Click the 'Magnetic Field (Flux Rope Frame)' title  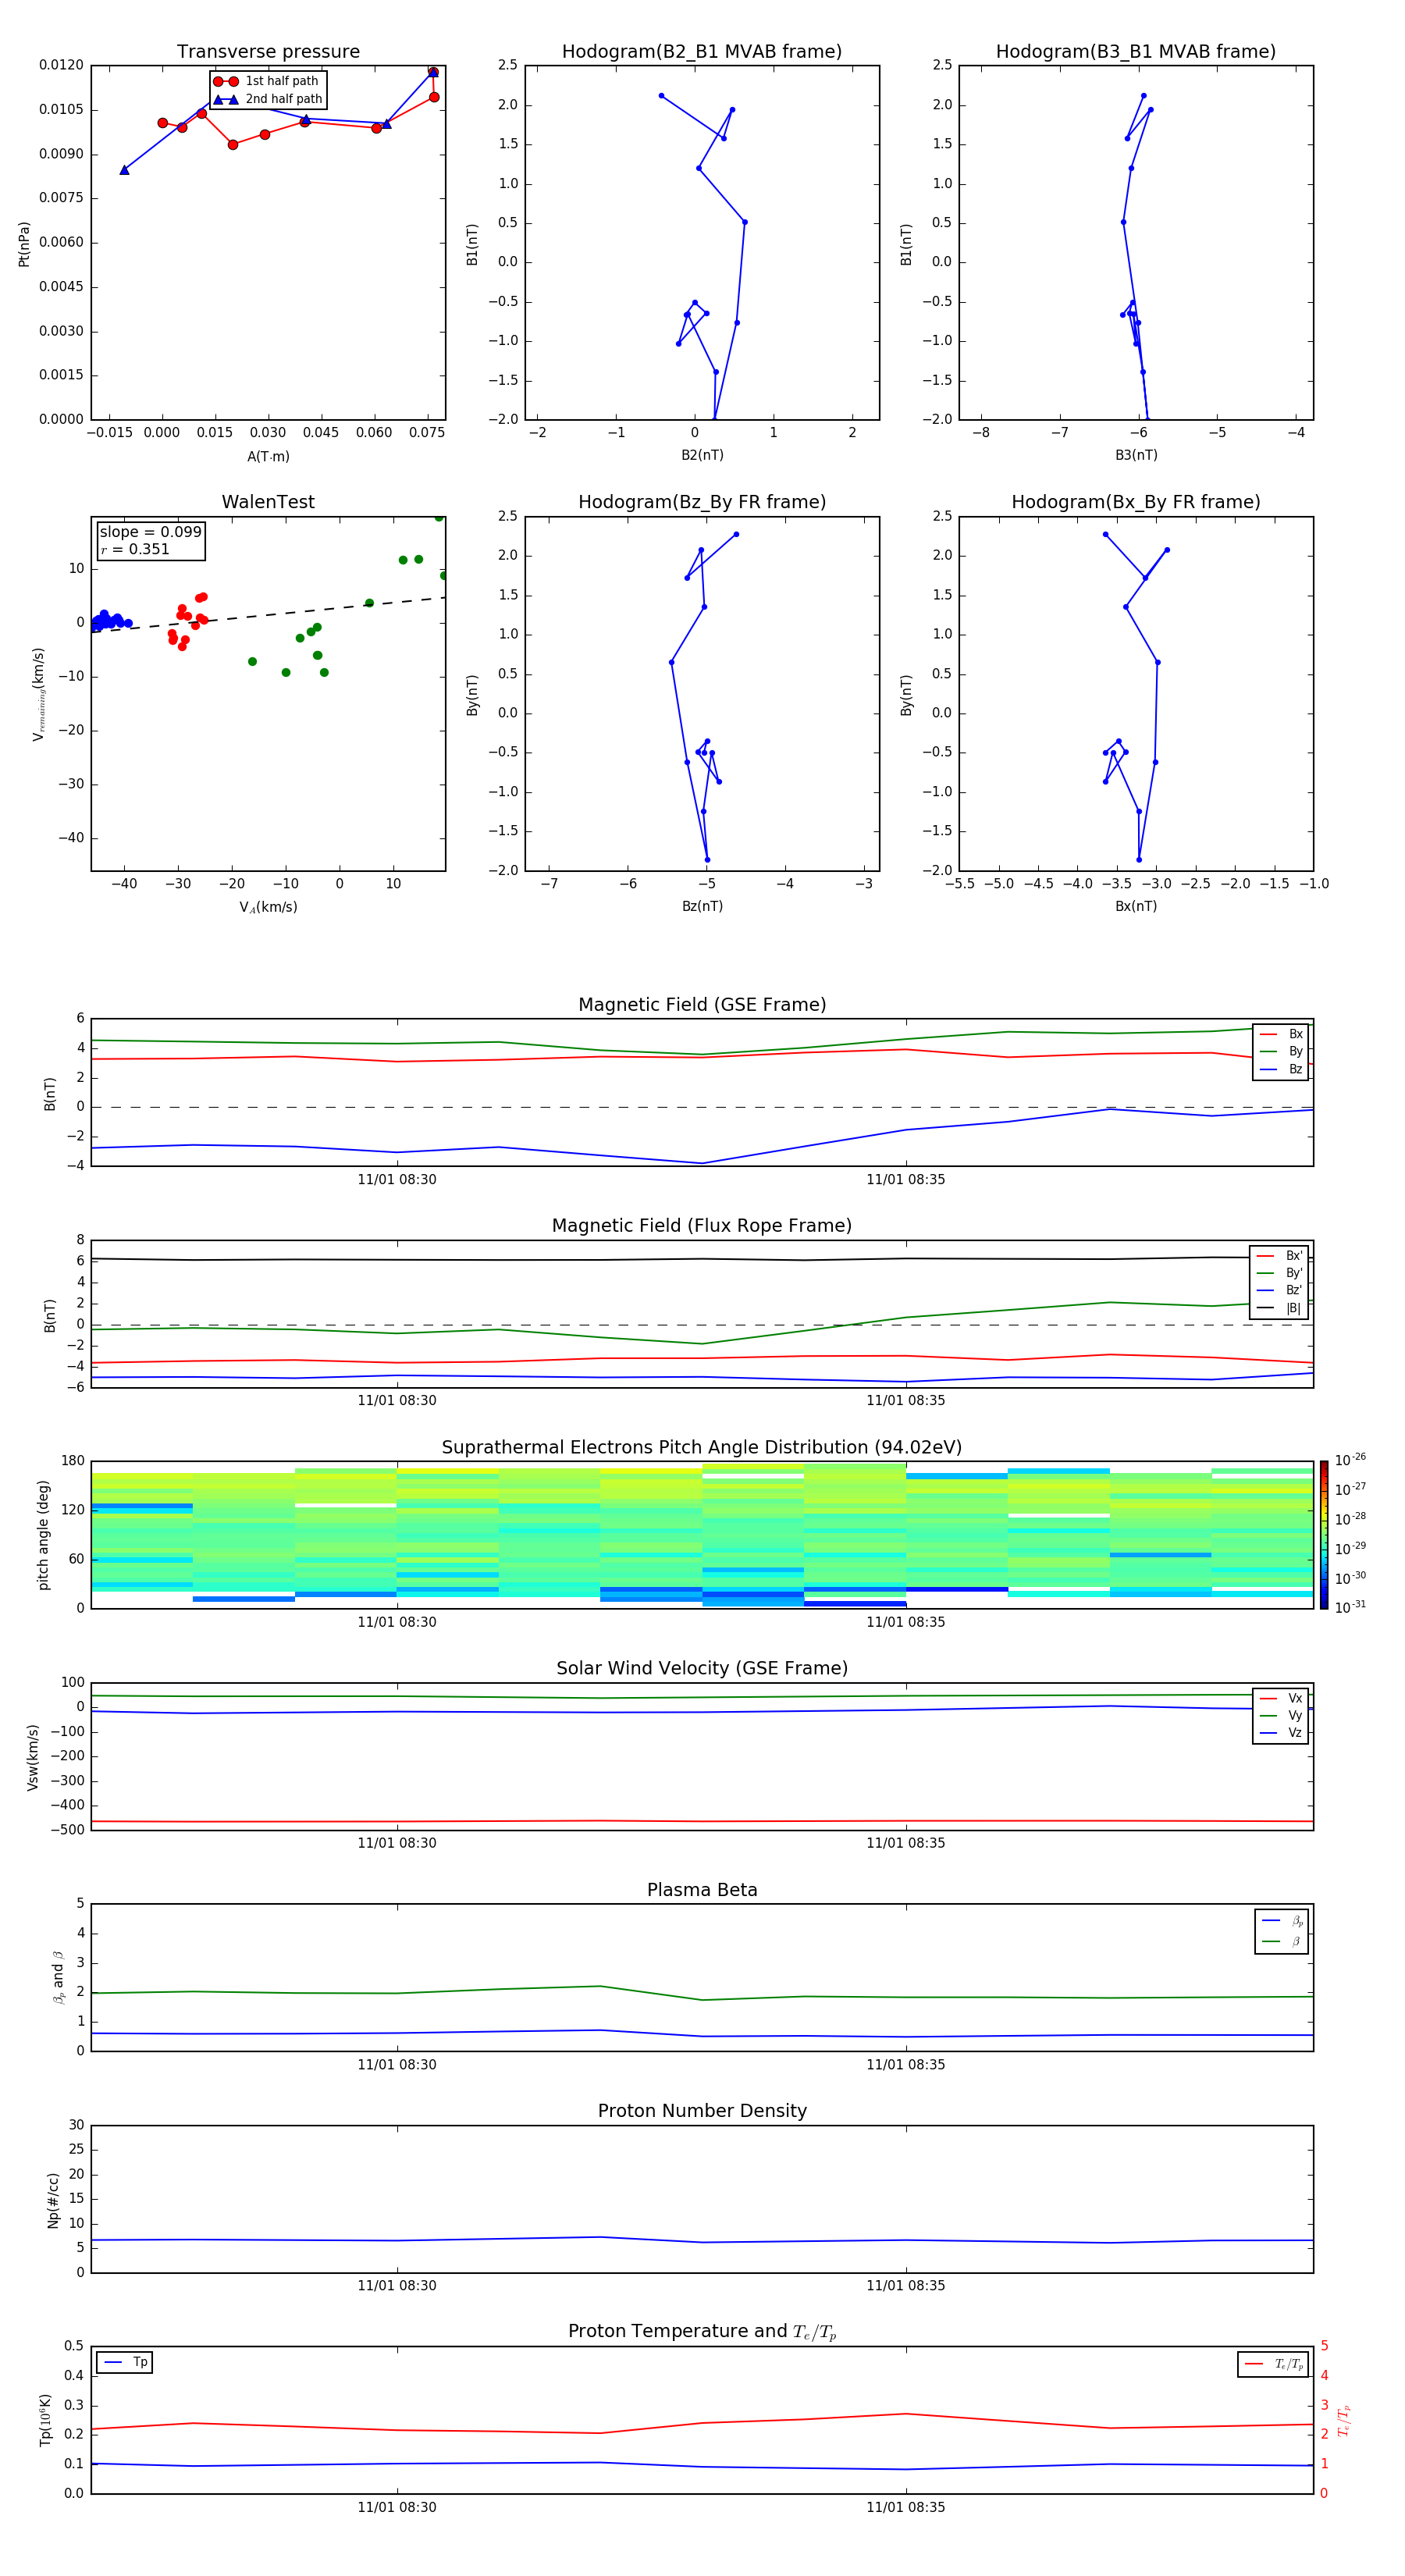[x=702, y=1226]
